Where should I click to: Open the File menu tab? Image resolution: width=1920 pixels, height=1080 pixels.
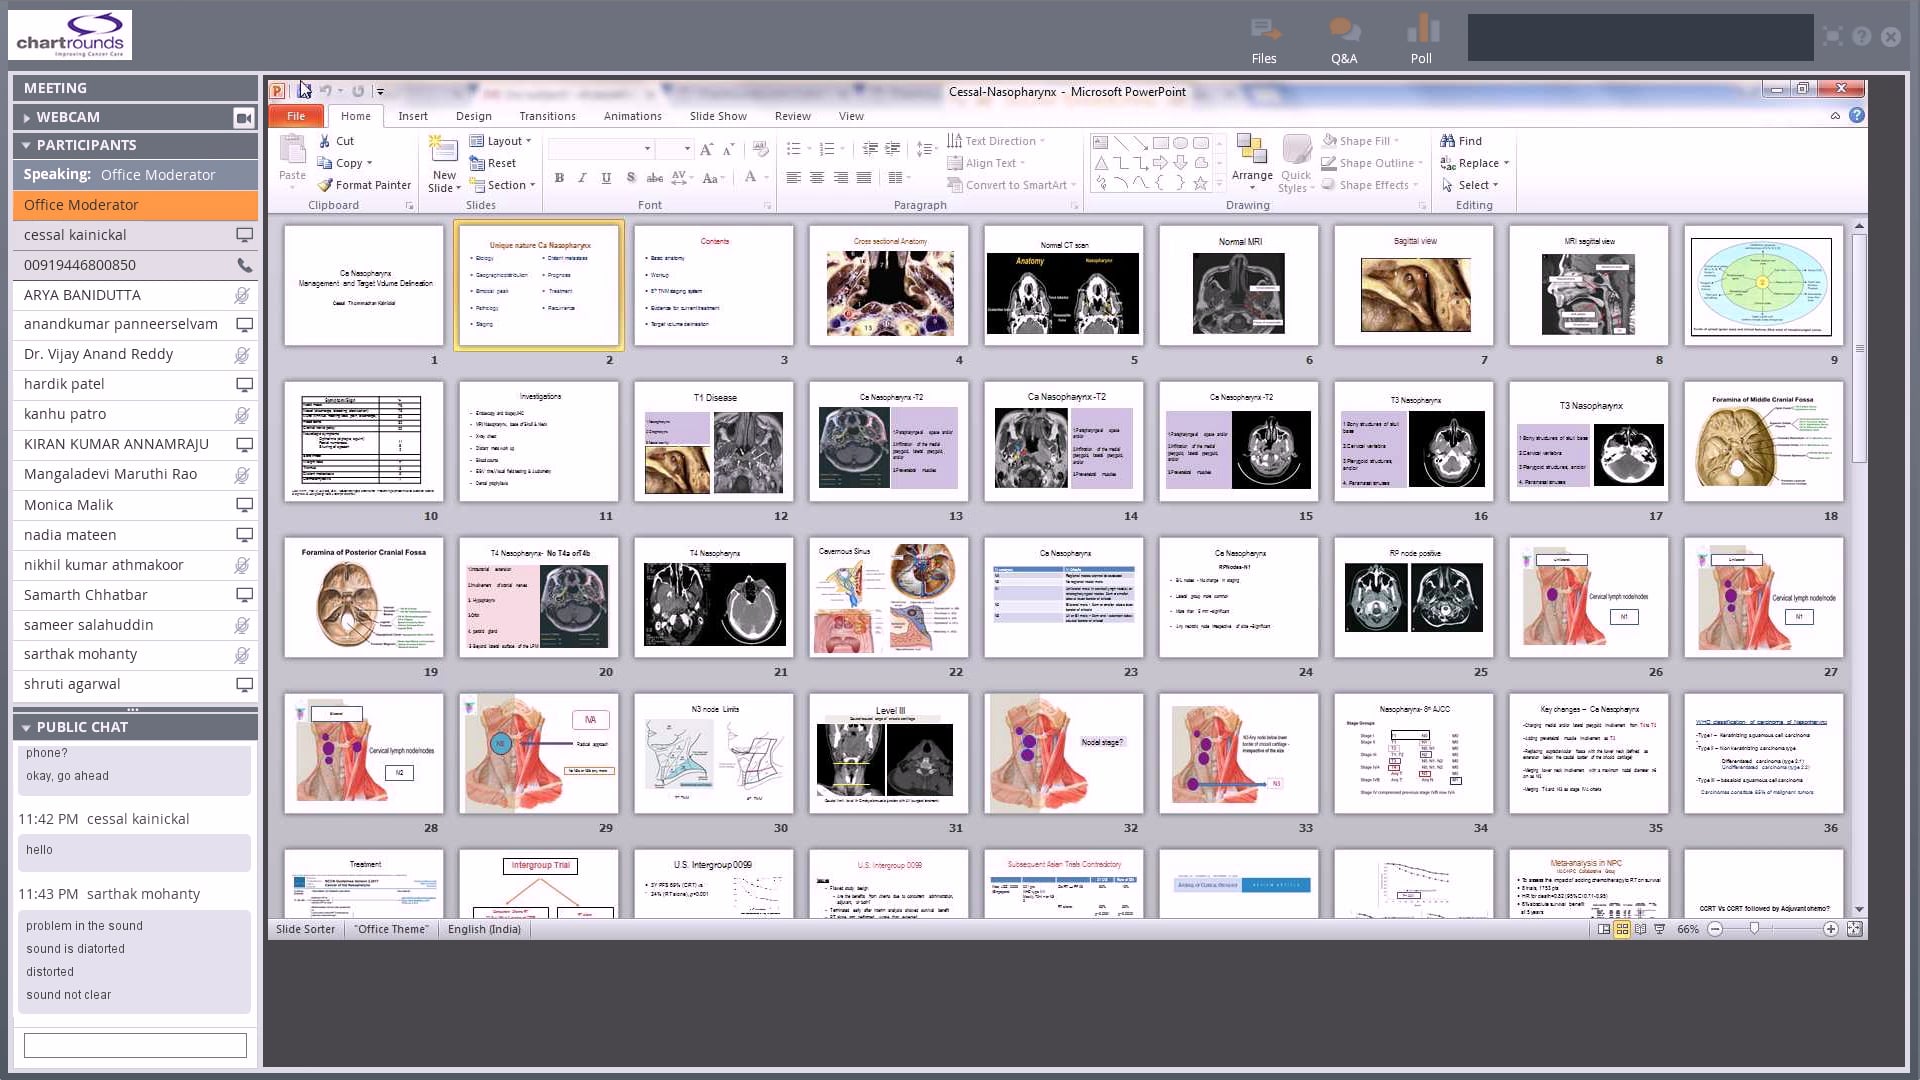[x=296, y=116]
